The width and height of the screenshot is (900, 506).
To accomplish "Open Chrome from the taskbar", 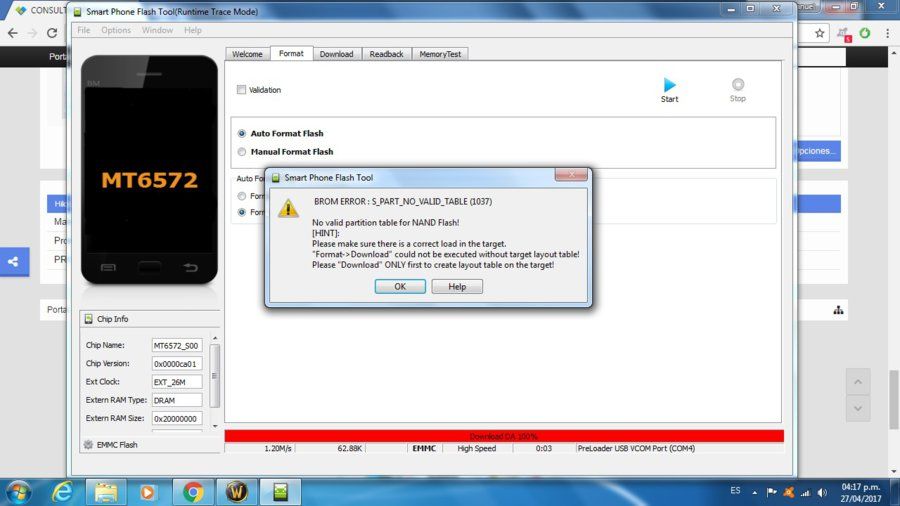I will (x=193, y=492).
